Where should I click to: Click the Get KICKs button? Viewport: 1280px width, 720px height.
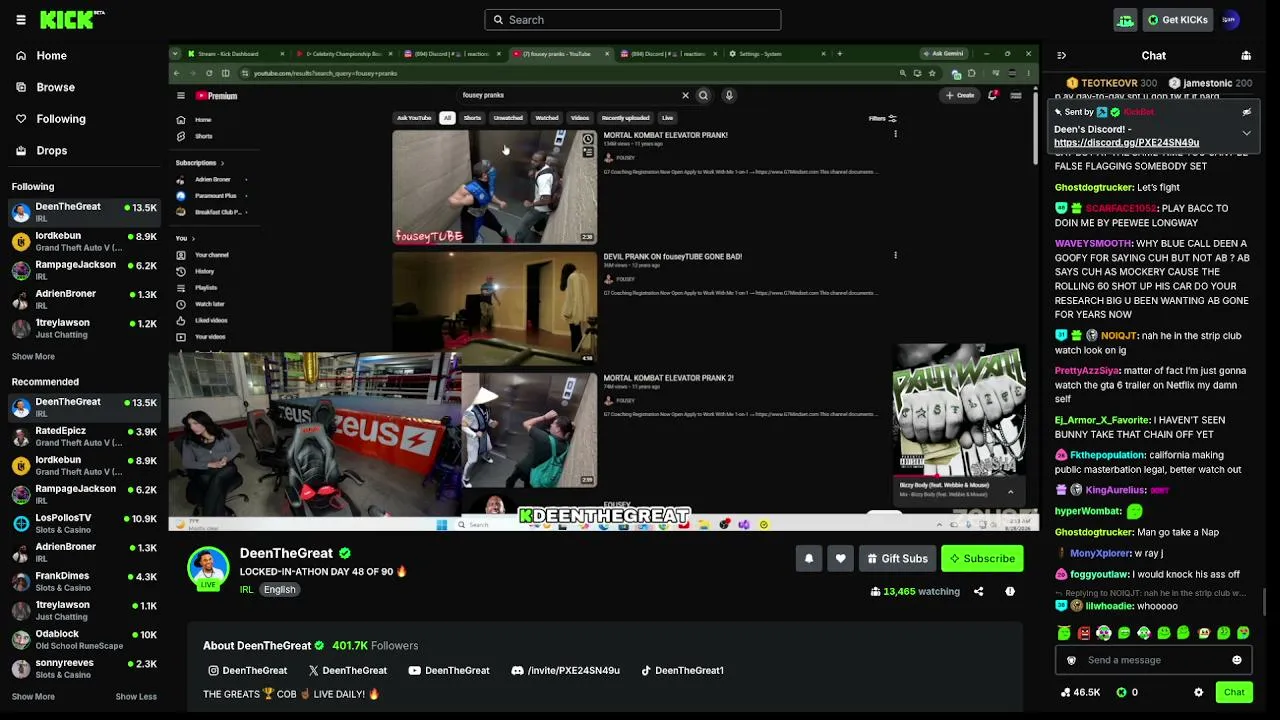pos(1177,20)
